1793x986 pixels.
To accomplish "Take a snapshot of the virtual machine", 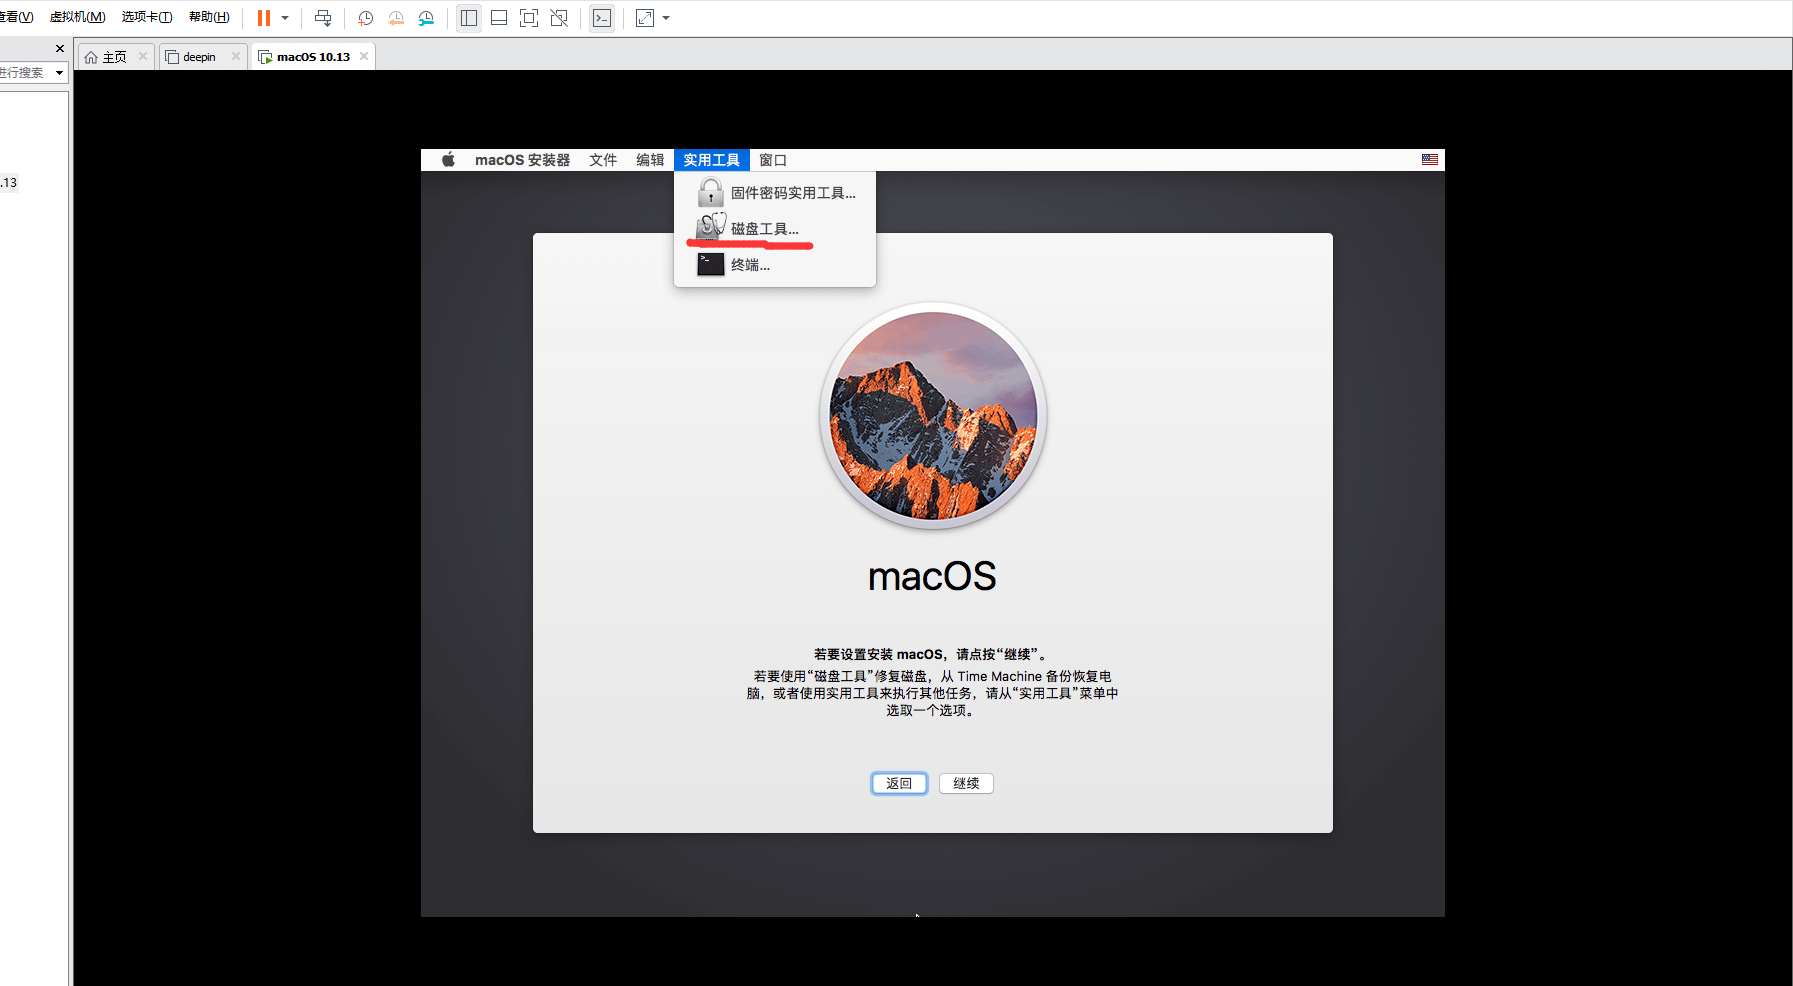I will pos(365,18).
